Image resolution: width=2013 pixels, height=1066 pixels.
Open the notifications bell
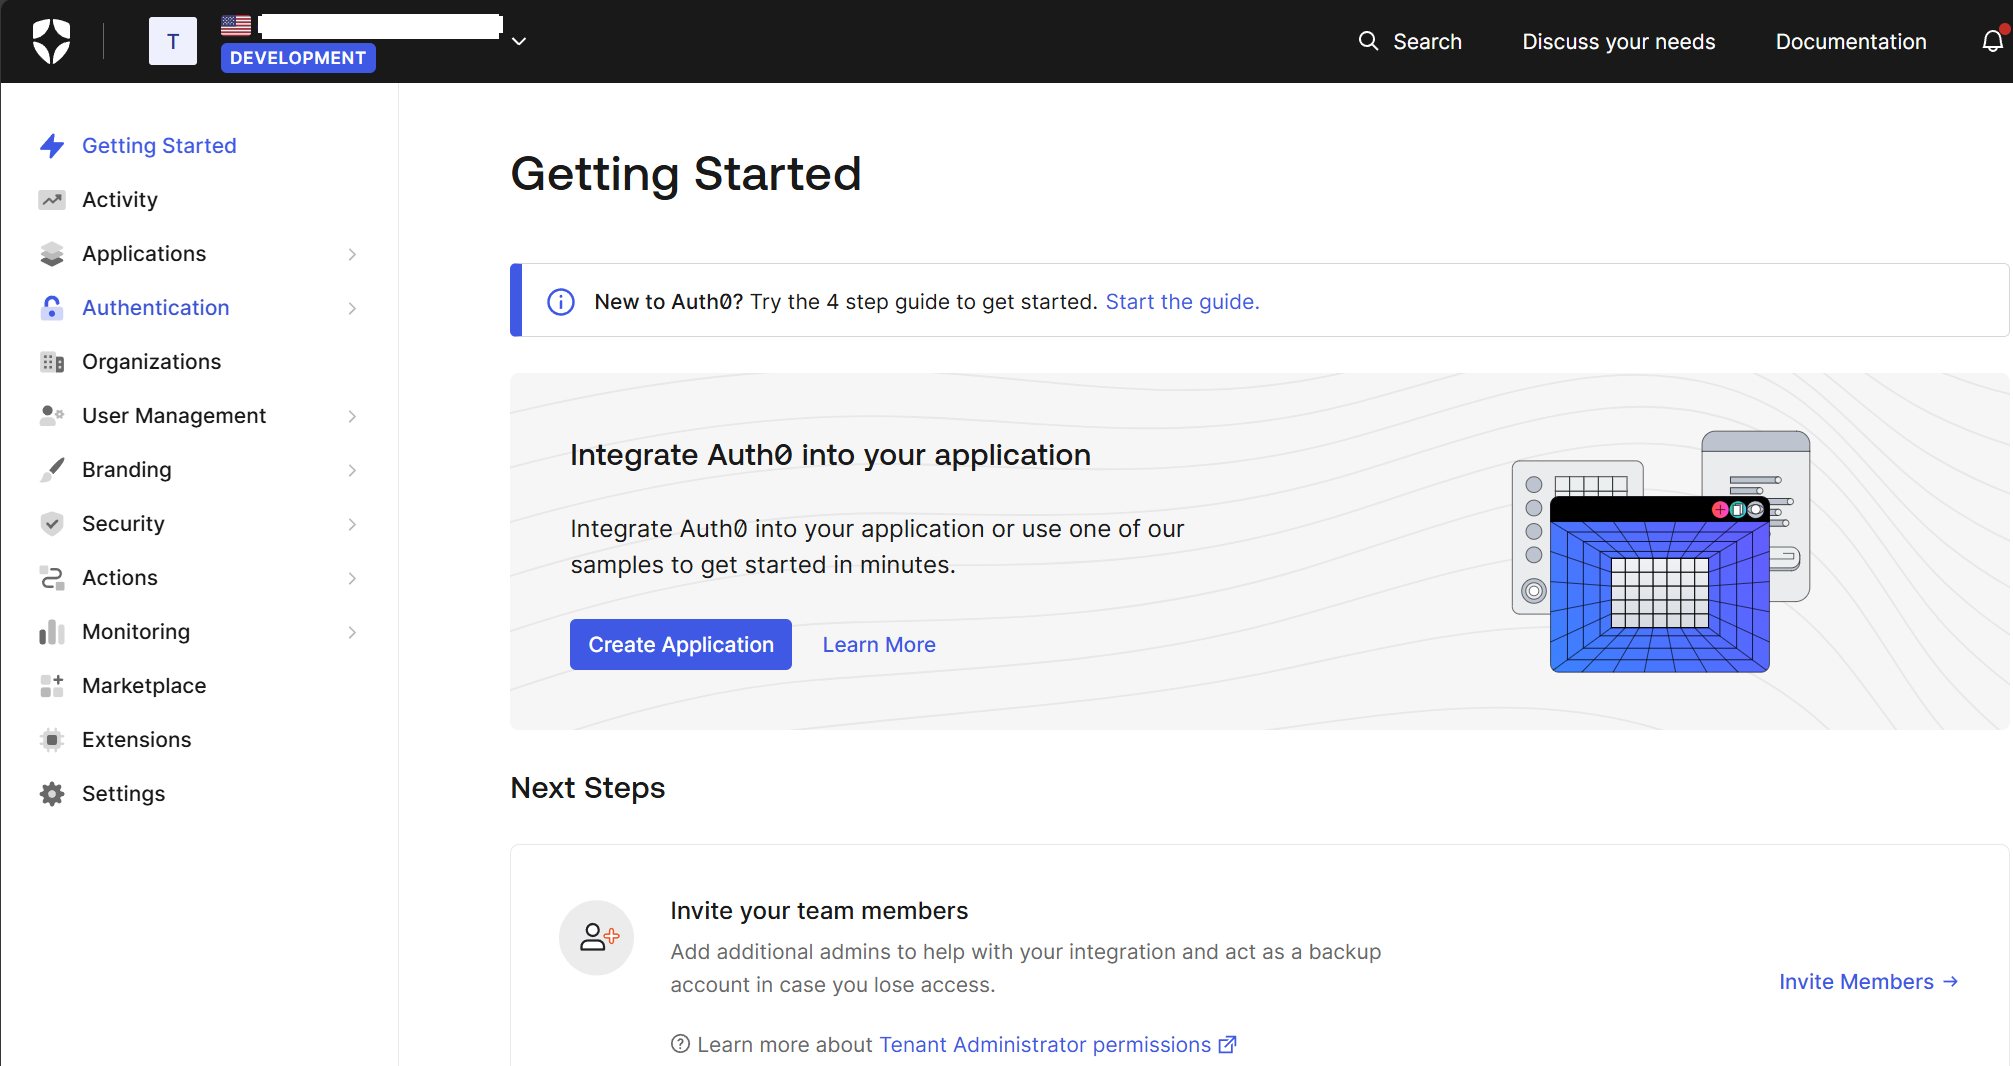tap(1993, 41)
